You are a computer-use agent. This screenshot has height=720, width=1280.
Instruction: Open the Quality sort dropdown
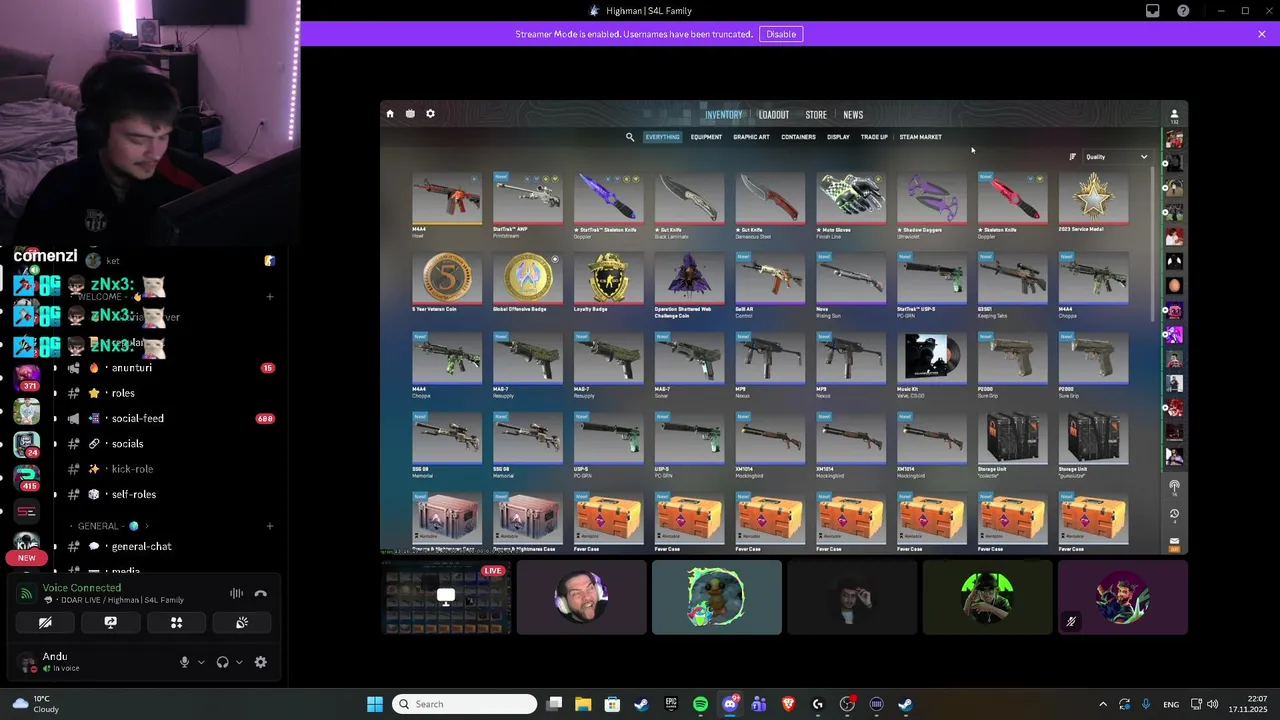point(1117,157)
